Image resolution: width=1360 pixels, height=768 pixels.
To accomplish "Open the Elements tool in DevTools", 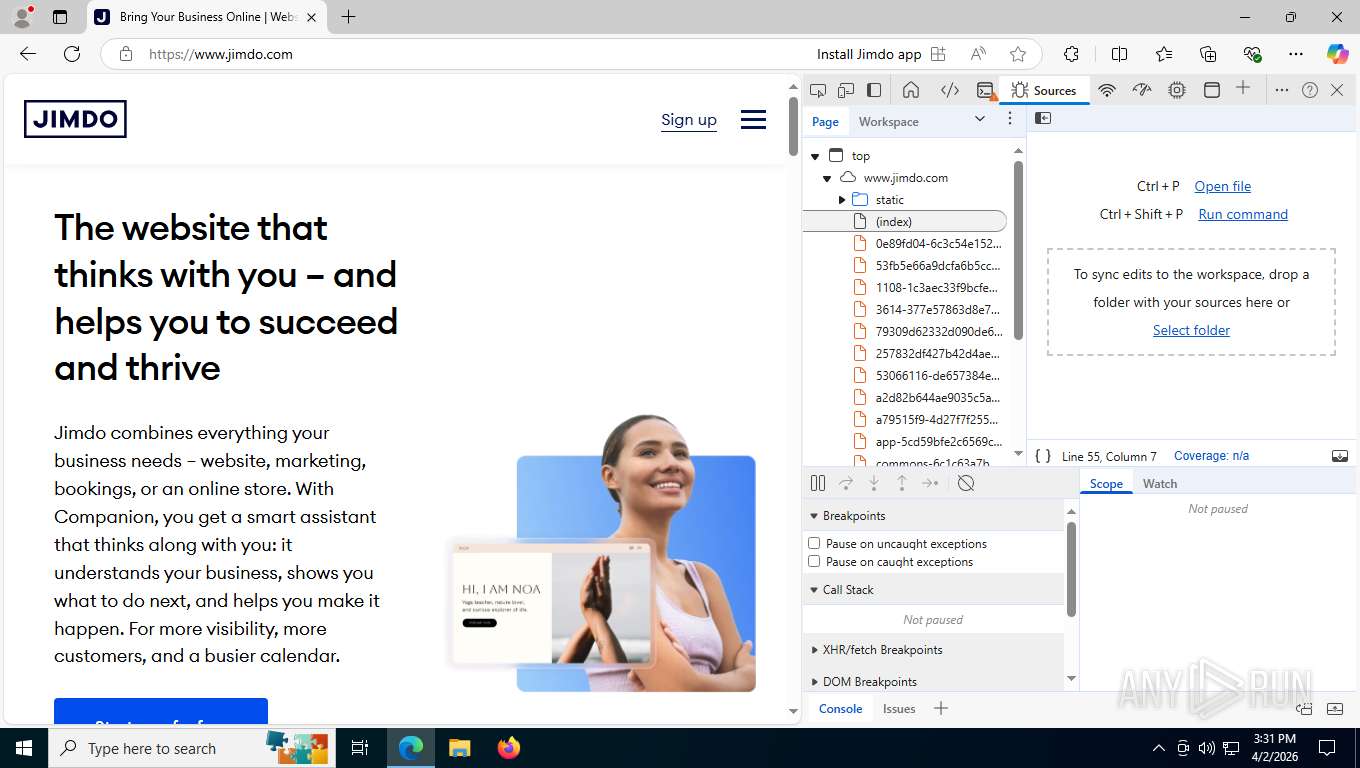I will 950,90.
